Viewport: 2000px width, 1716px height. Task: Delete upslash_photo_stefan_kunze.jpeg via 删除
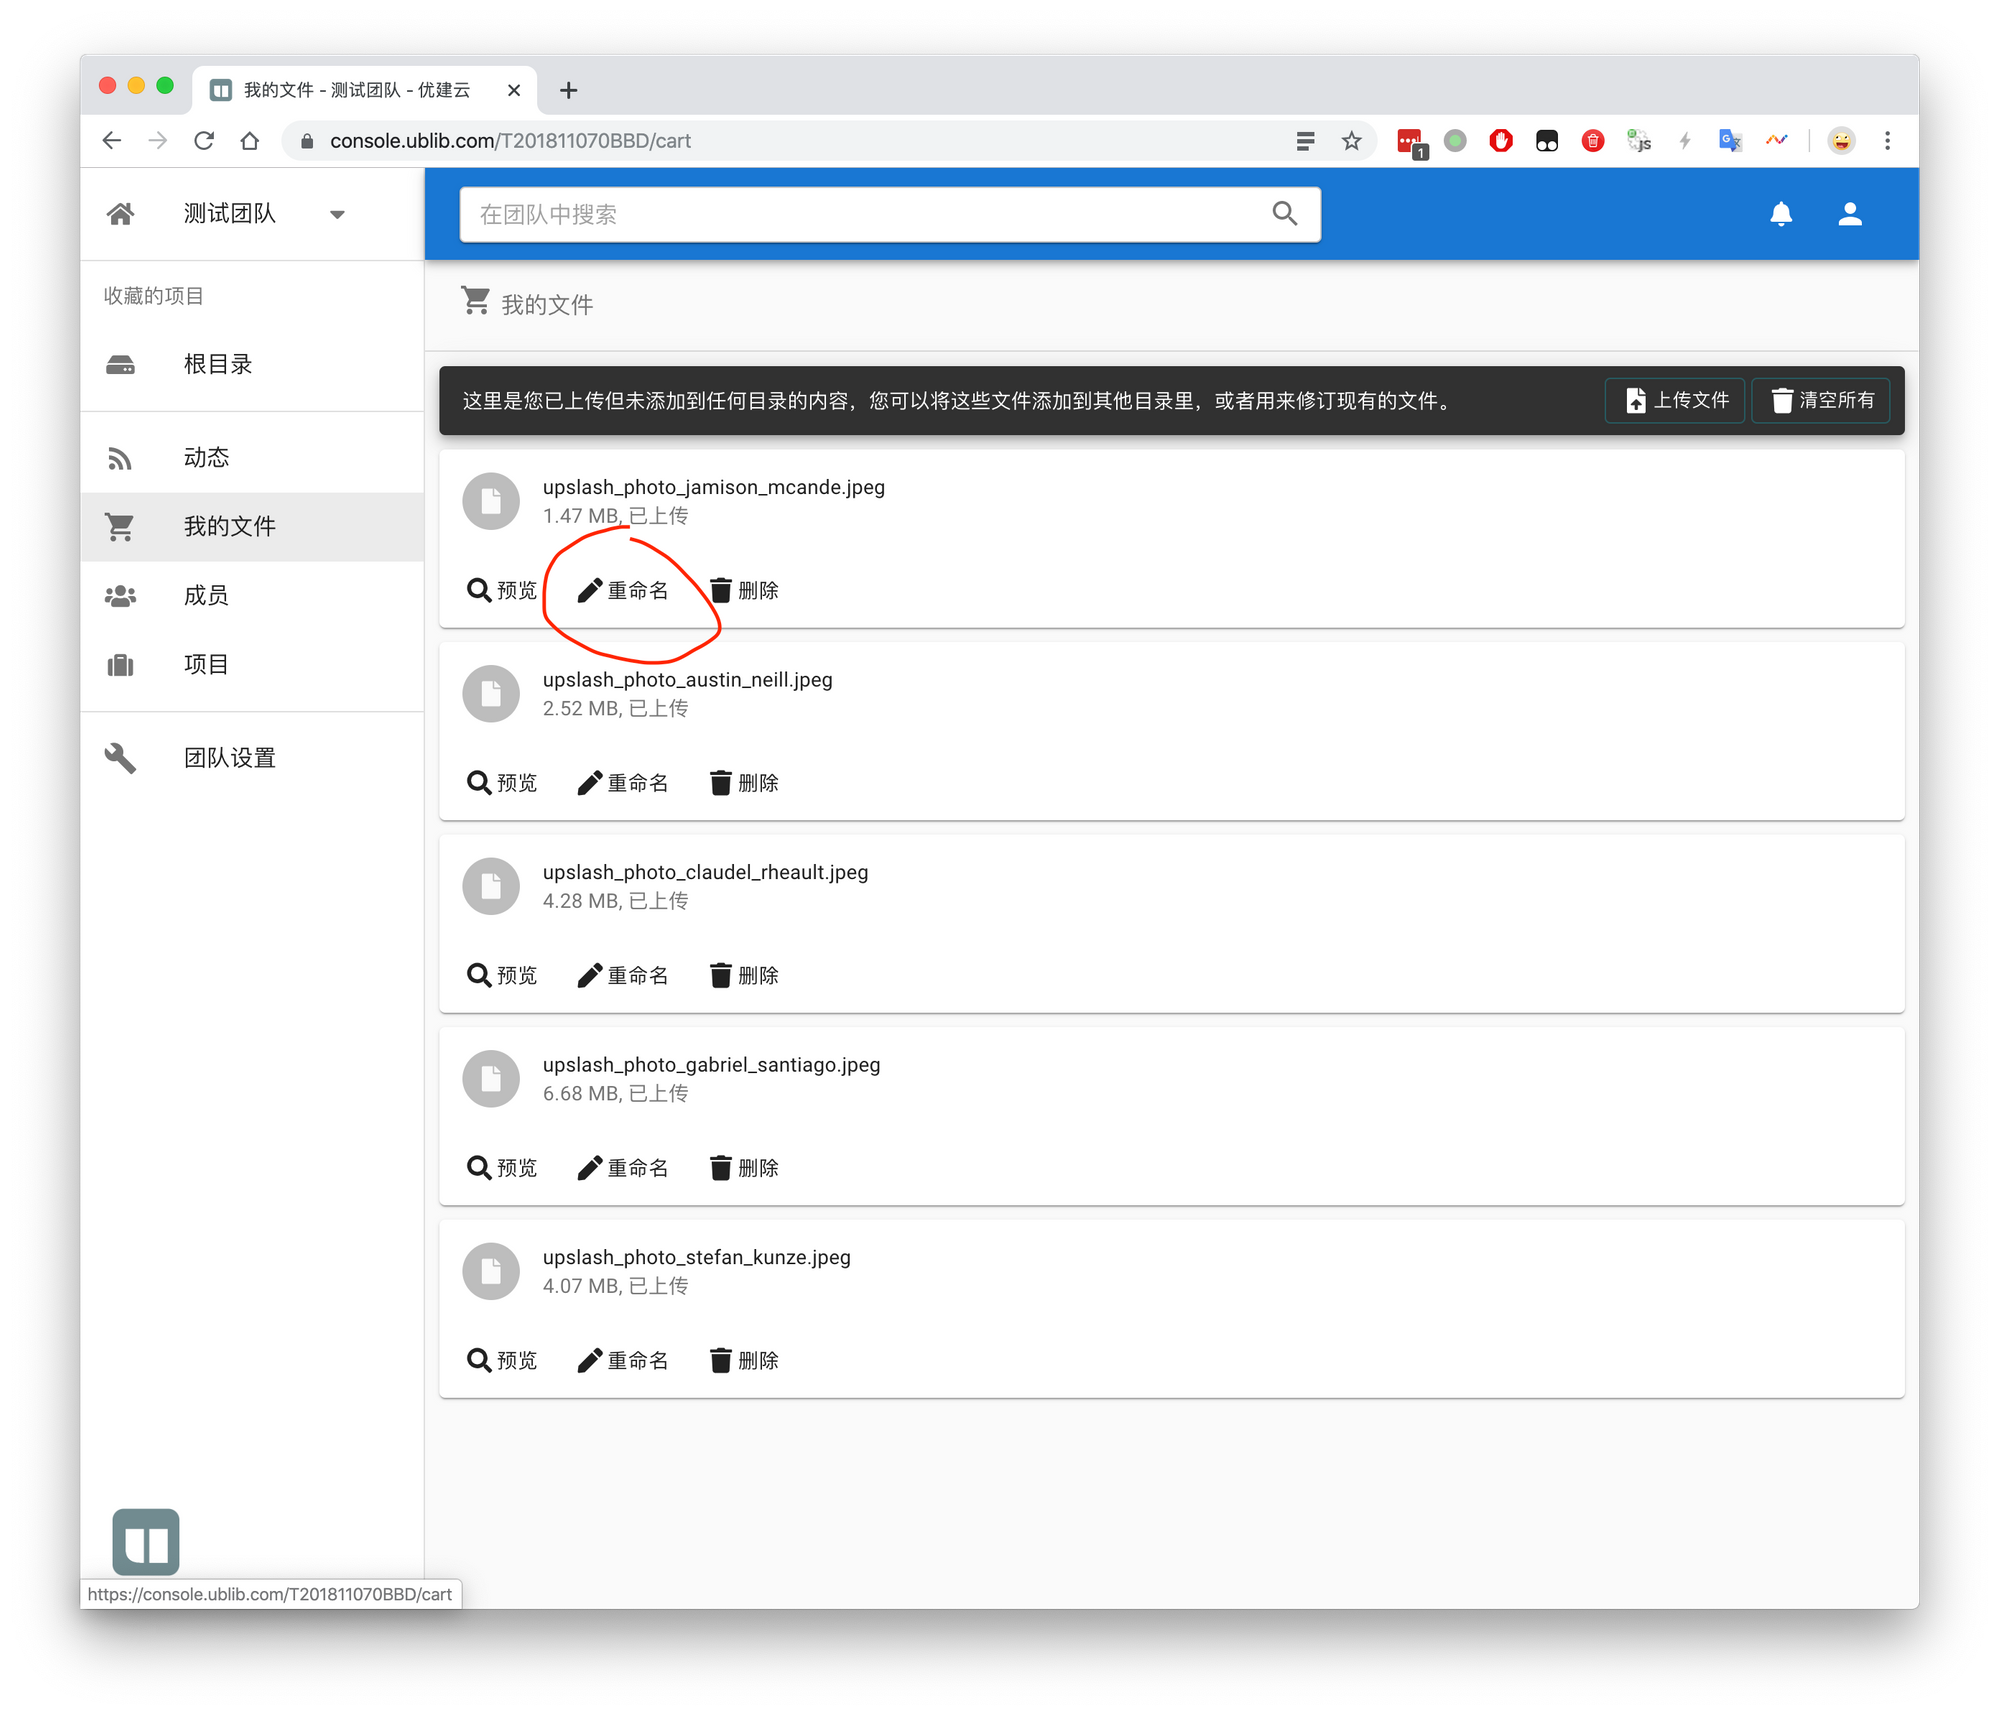pyautogui.click(x=744, y=1361)
